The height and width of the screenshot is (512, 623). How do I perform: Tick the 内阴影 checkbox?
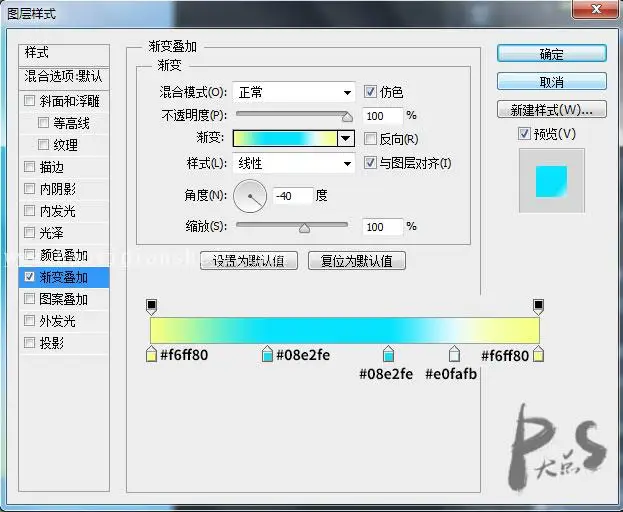29,188
